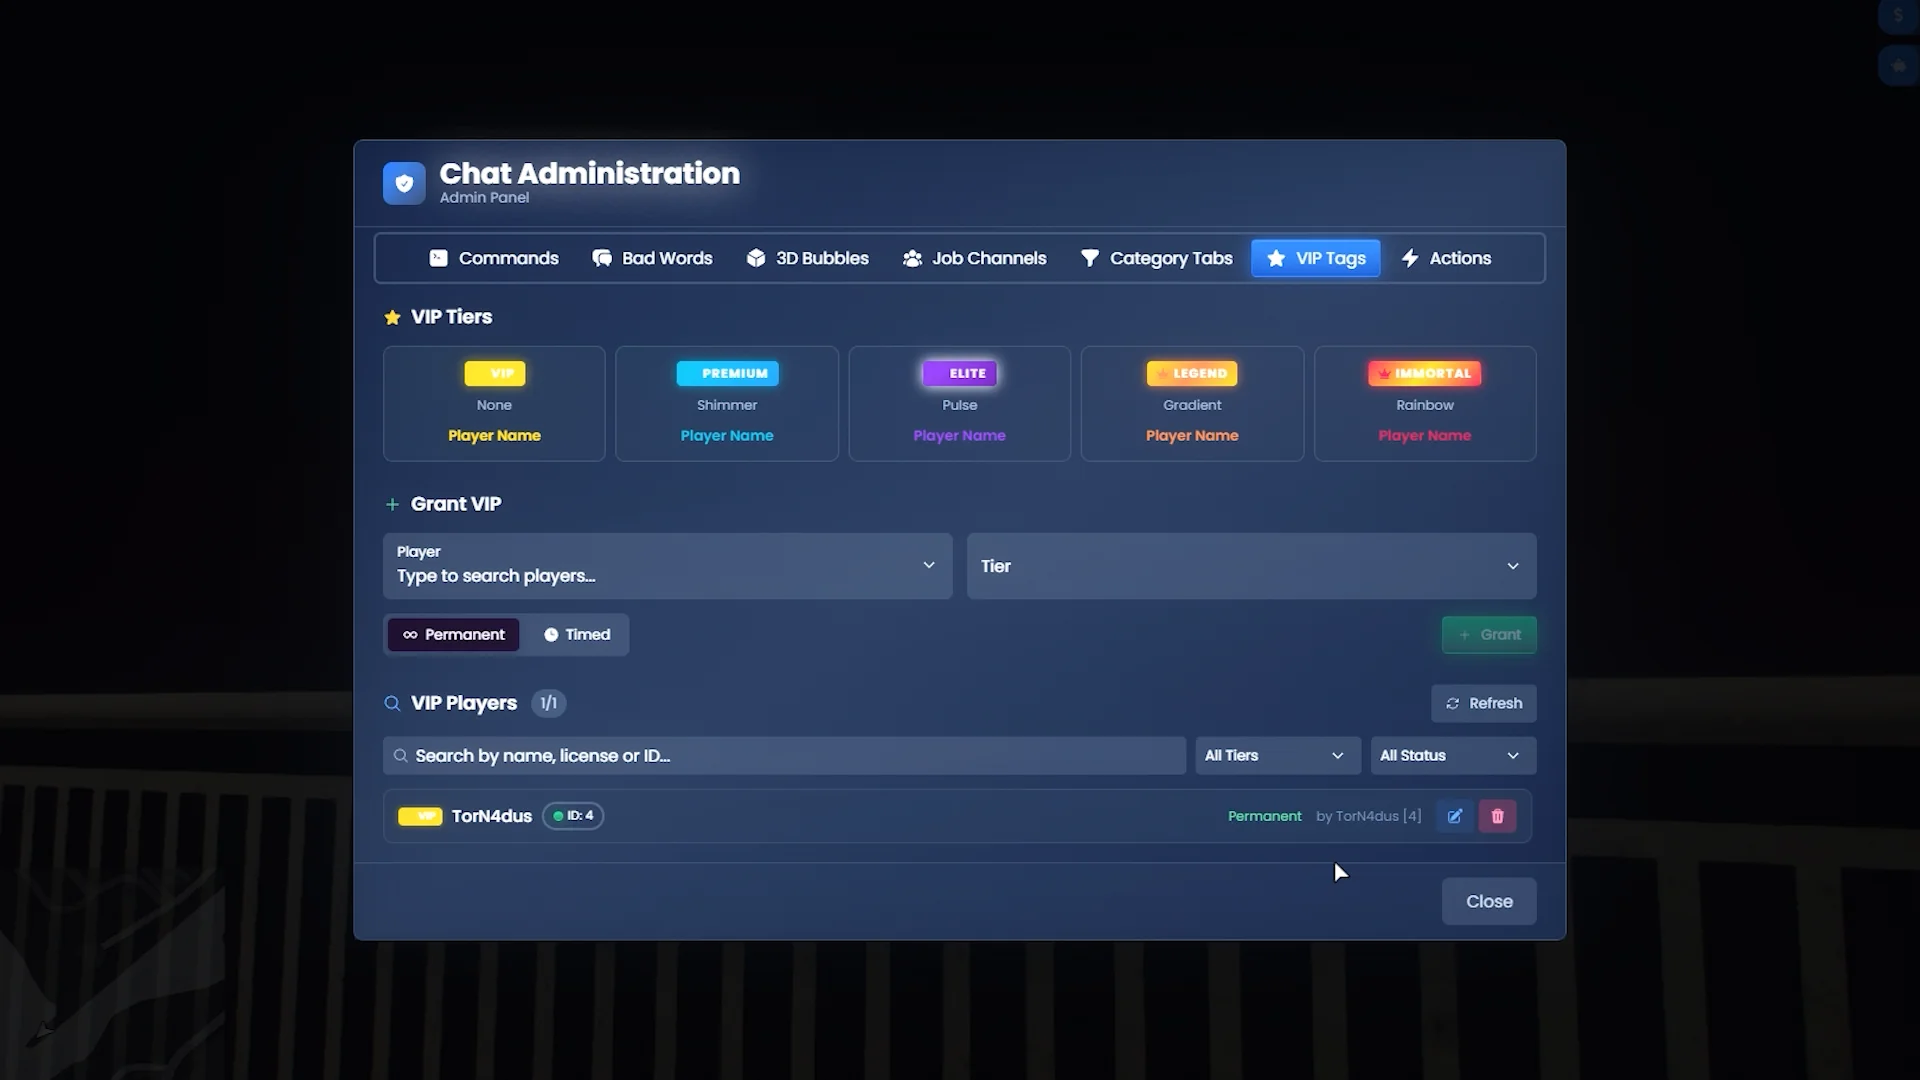
Task: Open the Tier dropdown
Action: pyautogui.click(x=1250, y=566)
